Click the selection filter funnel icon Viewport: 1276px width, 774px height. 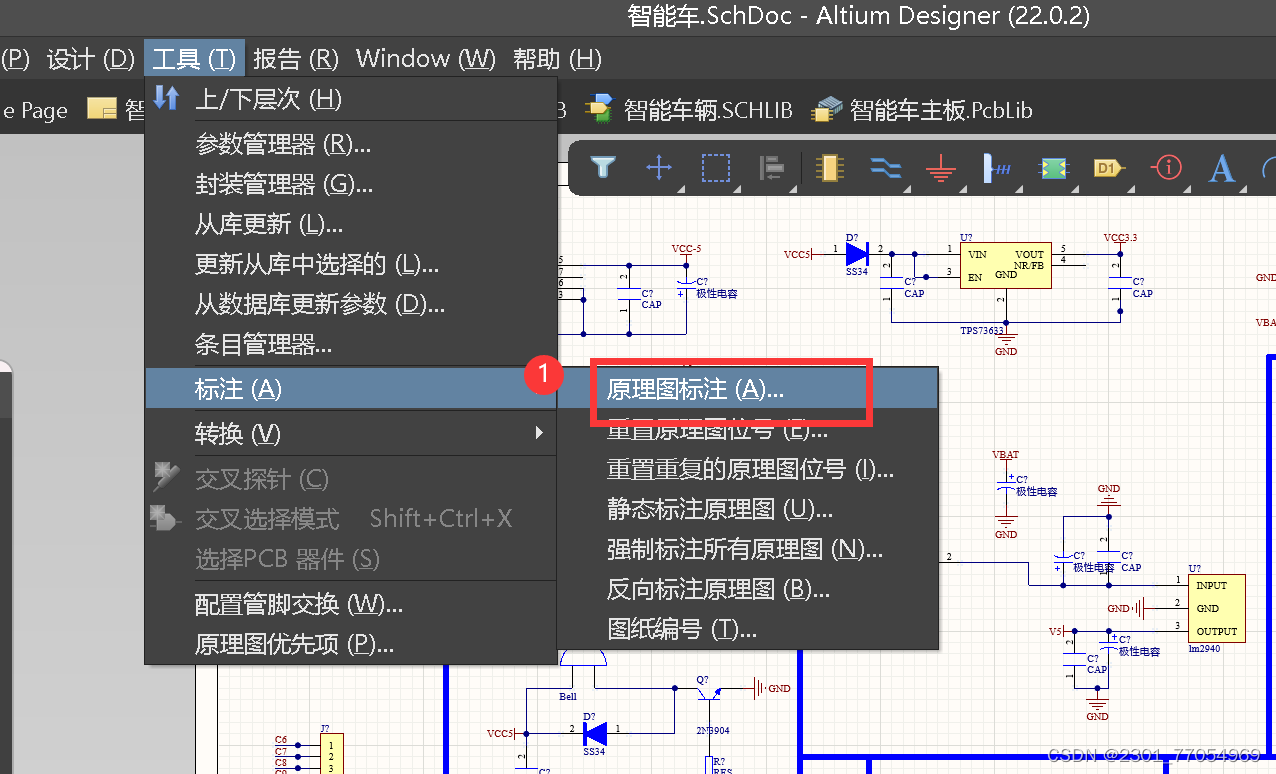click(602, 167)
